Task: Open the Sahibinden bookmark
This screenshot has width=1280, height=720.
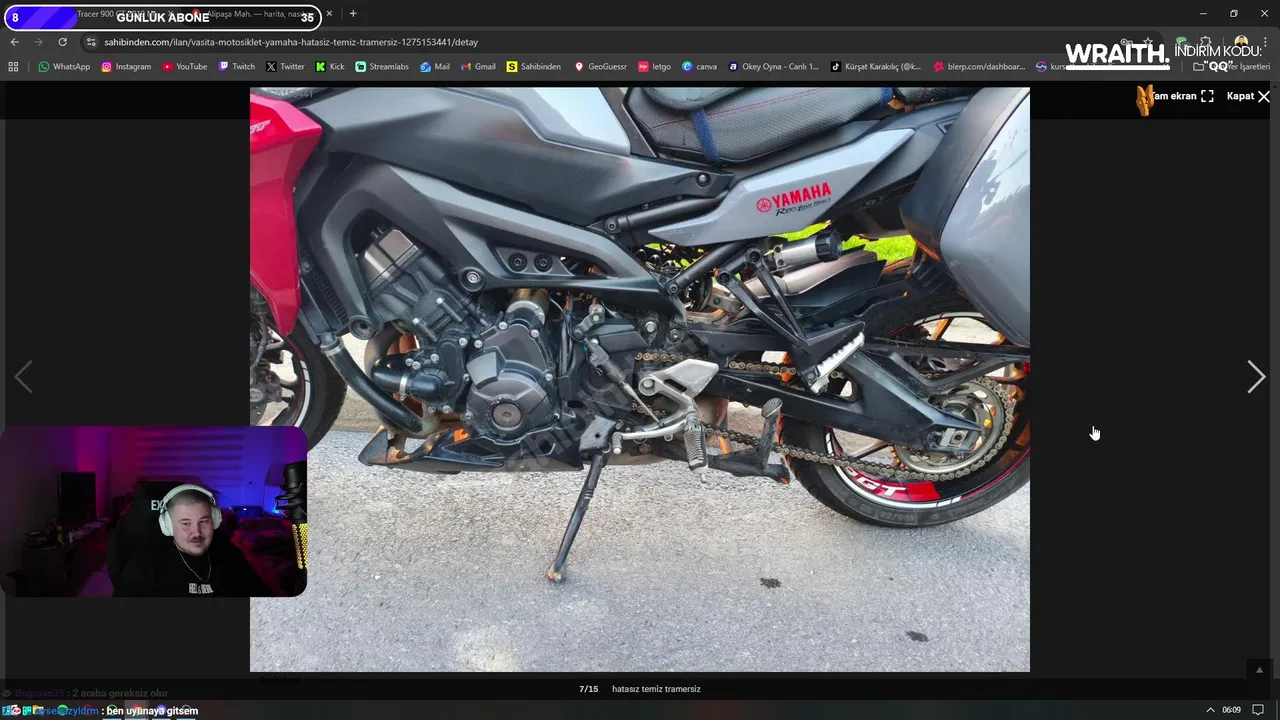Action: point(533,66)
